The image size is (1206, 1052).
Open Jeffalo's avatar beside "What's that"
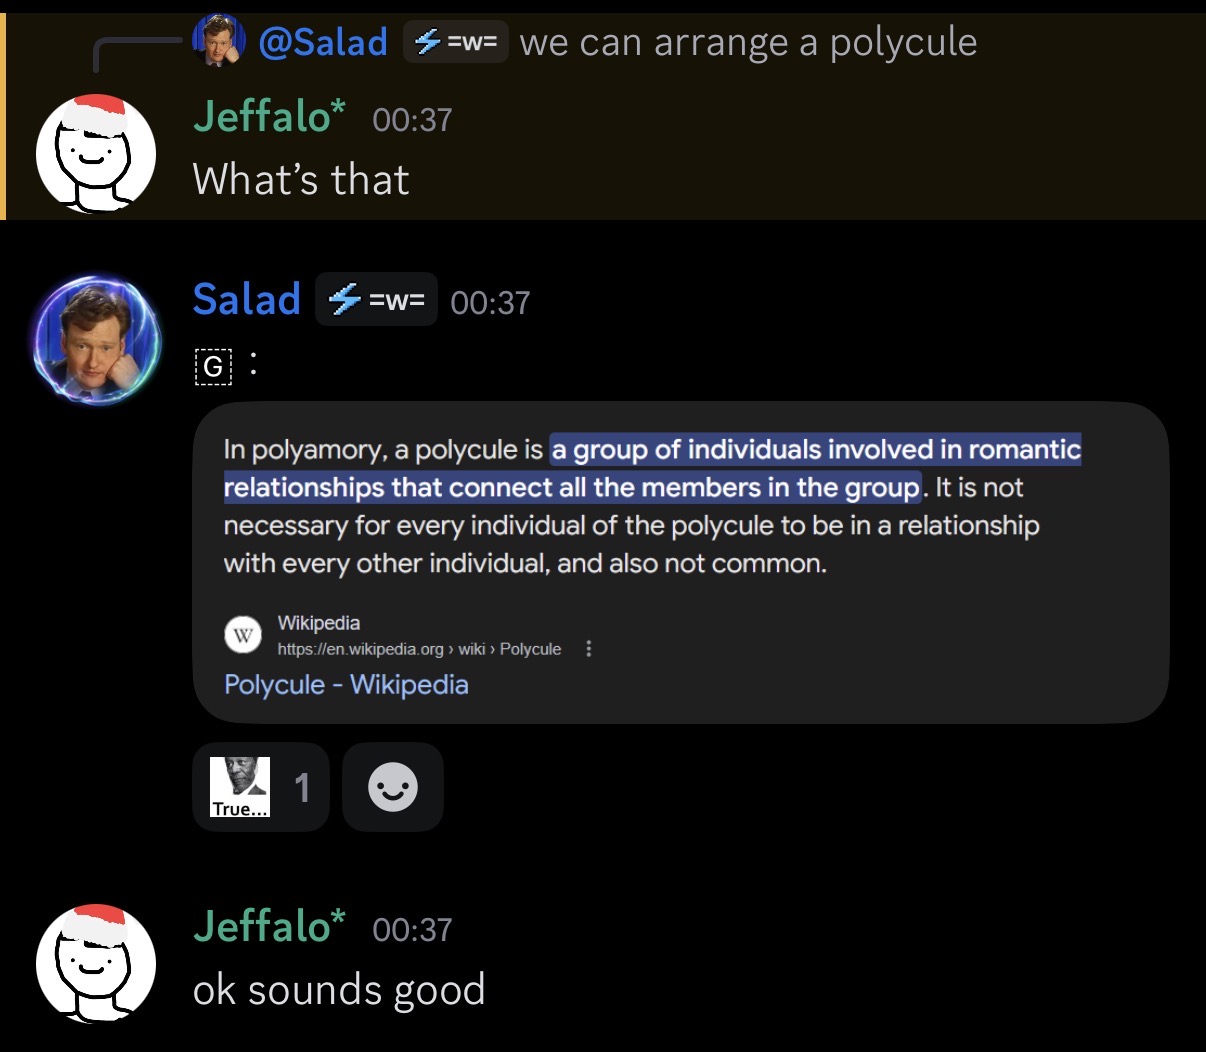click(96, 153)
